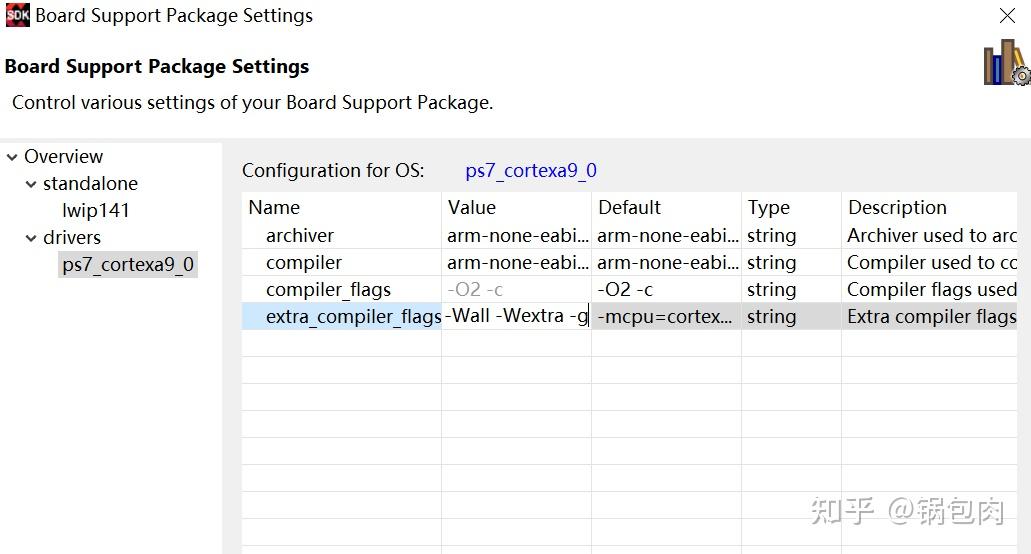Image resolution: width=1031 pixels, height=554 pixels.
Task: Collapse the drivers tree node
Action: click(x=31, y=238)
